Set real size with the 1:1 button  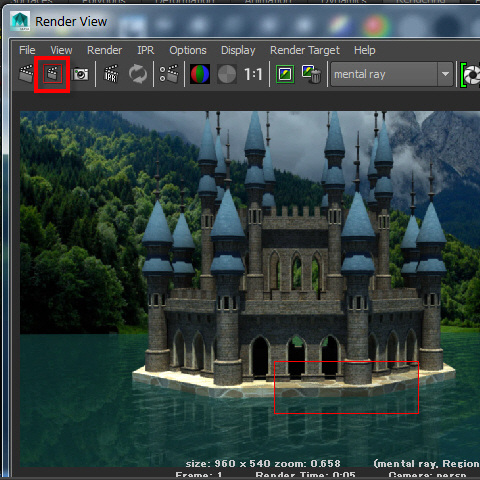coord(253,74)
